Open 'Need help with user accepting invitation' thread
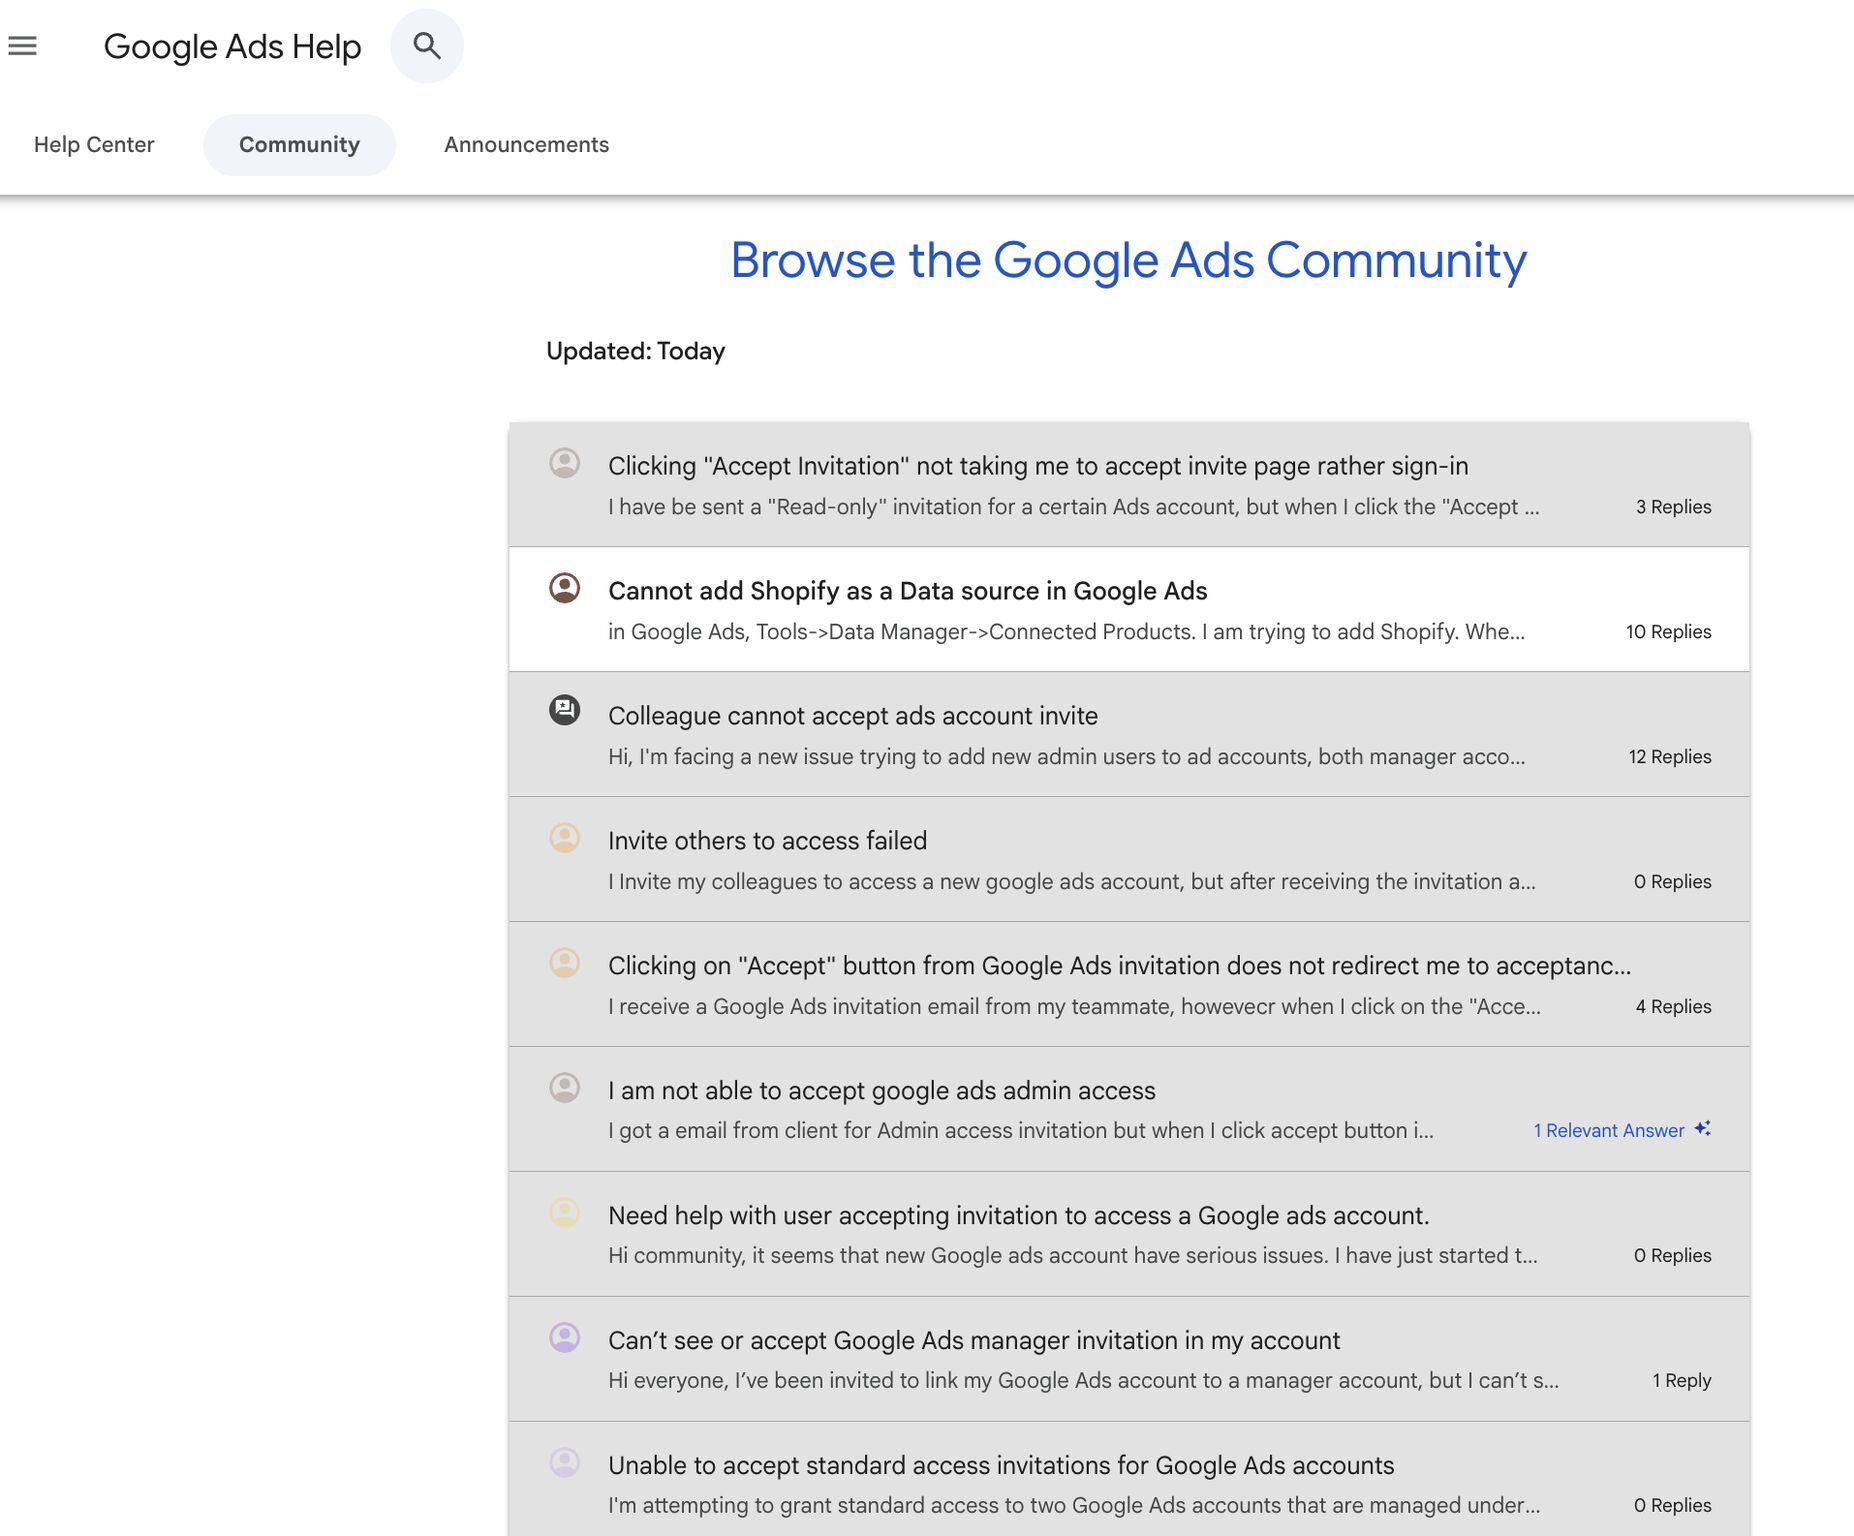Screen dimensions: 1854x1536 (1018, 1216)
